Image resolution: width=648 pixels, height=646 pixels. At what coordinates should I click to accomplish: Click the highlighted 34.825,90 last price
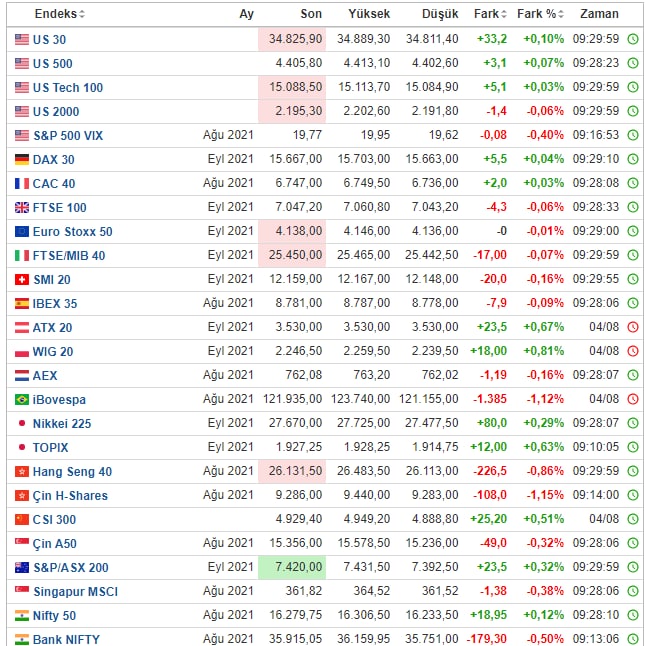295,39
